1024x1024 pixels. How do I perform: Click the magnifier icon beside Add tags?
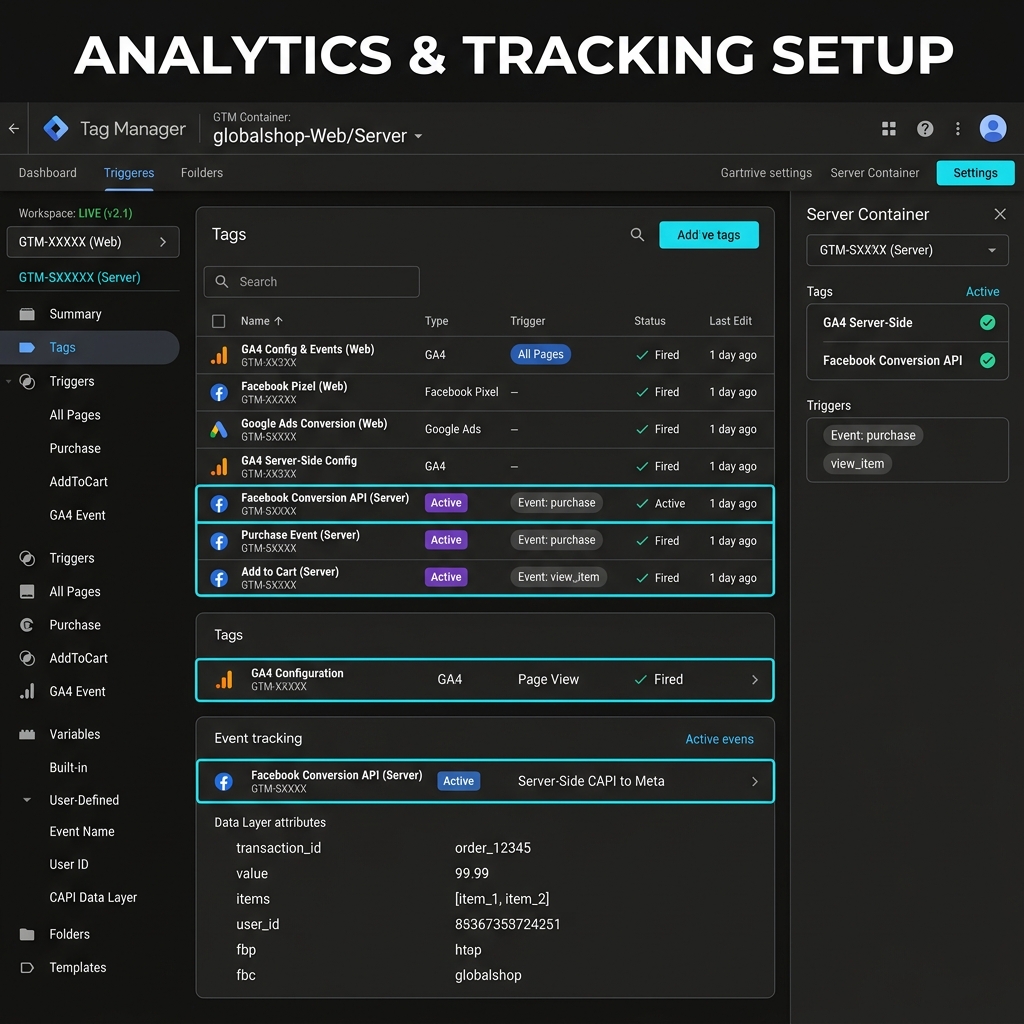[x=637, y=234]
